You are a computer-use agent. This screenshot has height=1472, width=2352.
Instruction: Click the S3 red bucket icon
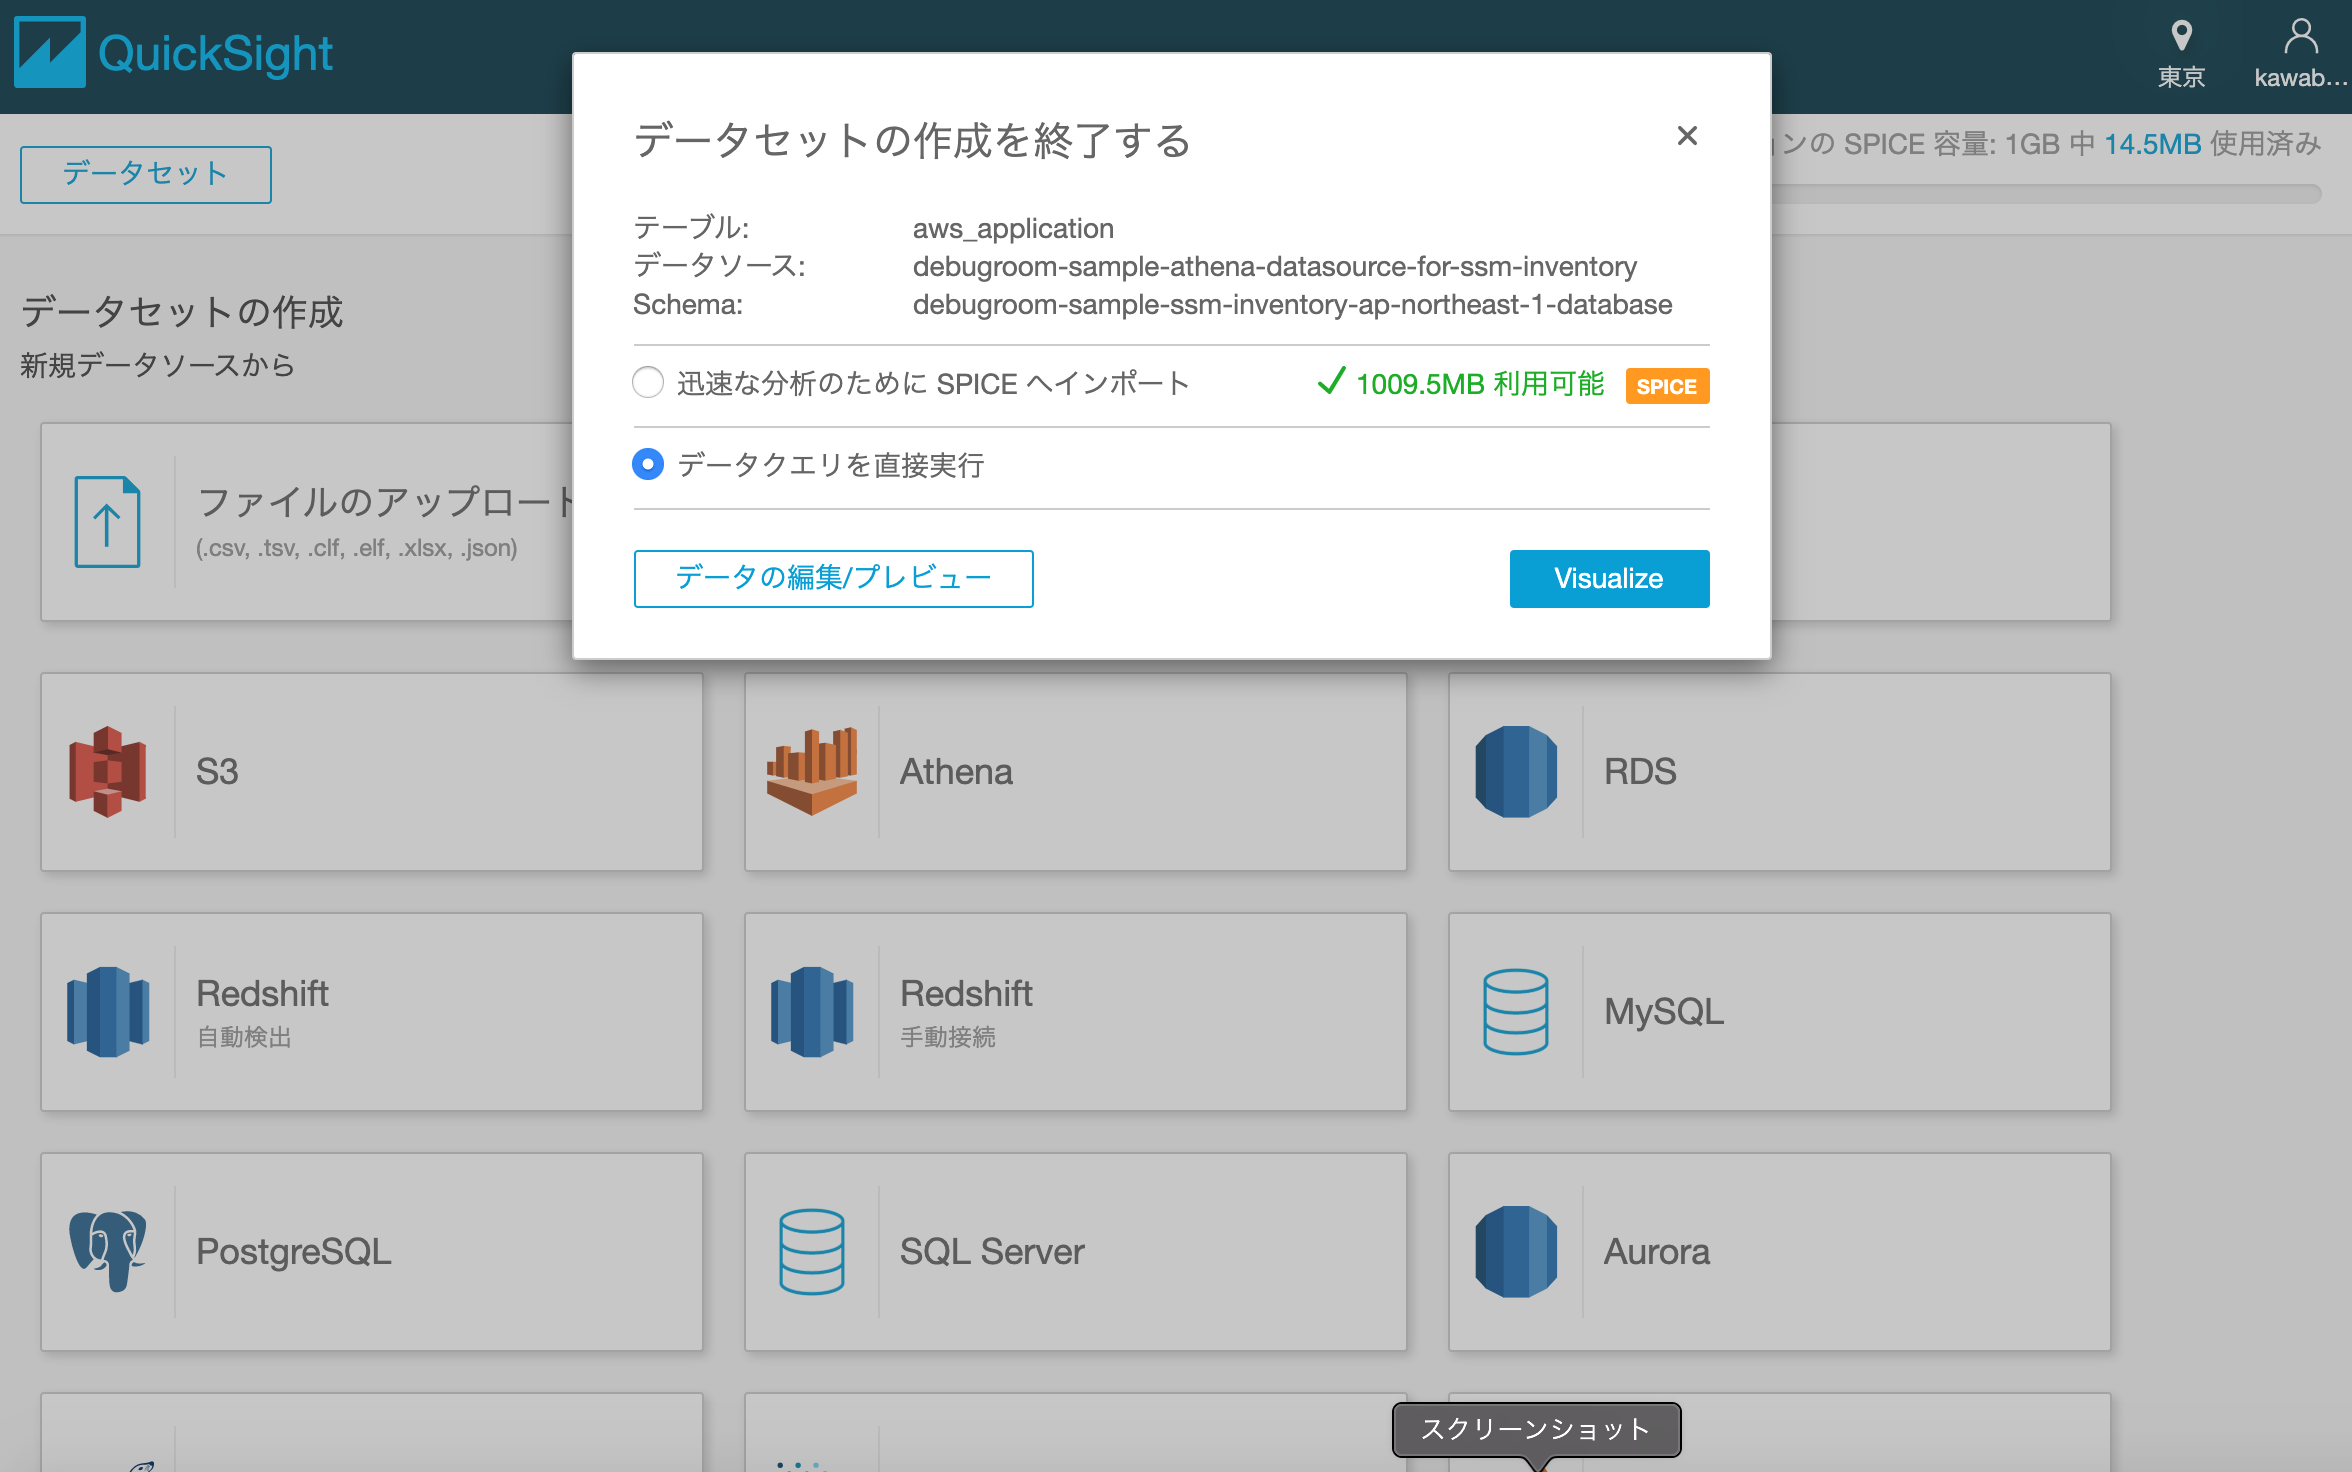(x=108, y=772)
